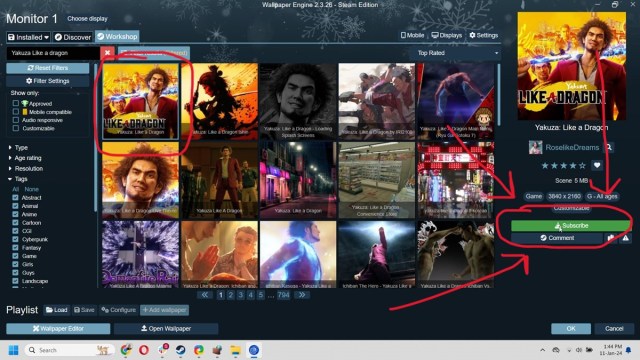This screenshot has height=360, width=640.
Task: Uncheck the Animal tag
Action: pyautogui.click(x=15, y=206)
